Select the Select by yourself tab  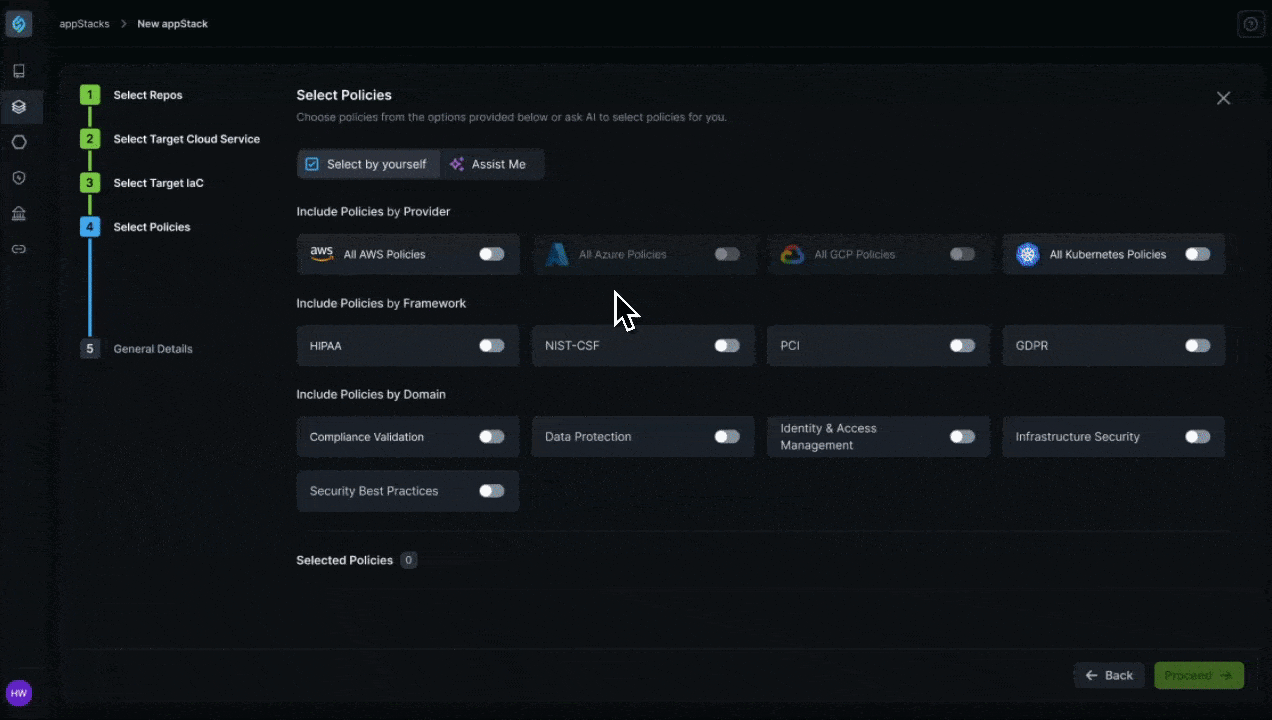point(367,164)
